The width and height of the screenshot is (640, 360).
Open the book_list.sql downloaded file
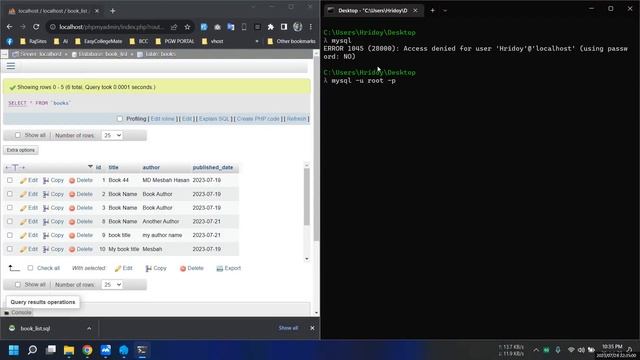(x=35, y=328)
